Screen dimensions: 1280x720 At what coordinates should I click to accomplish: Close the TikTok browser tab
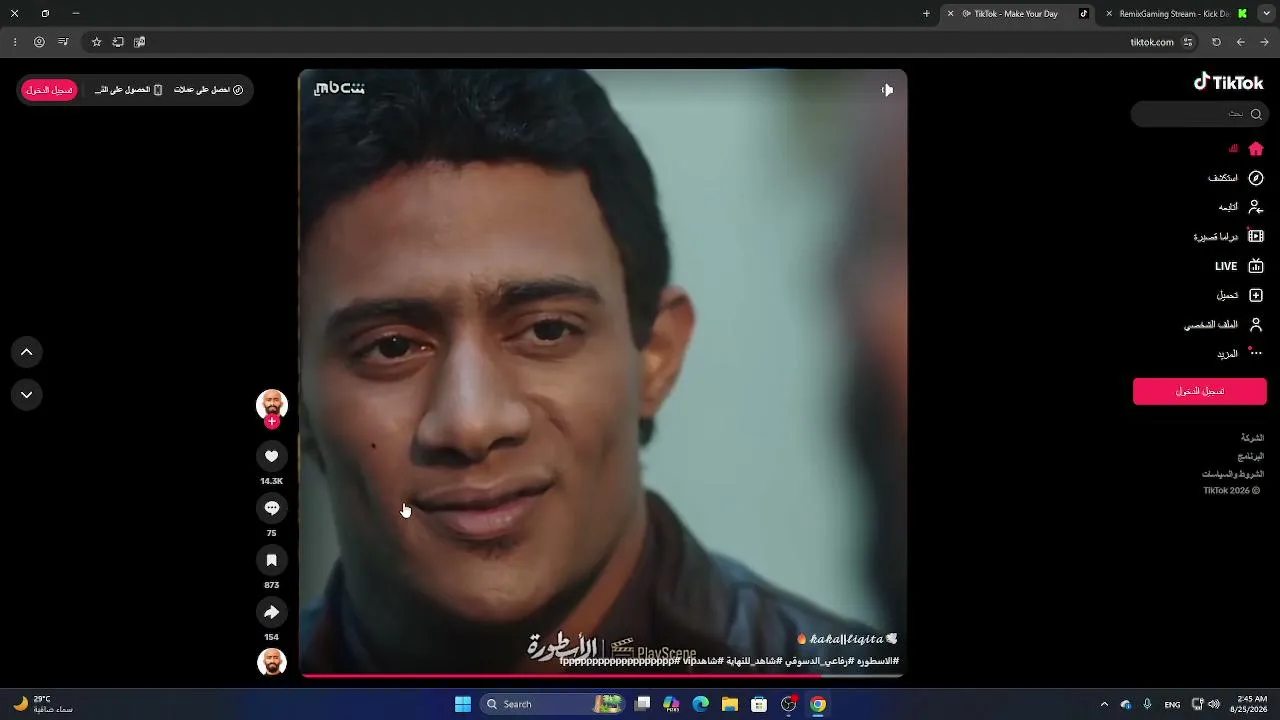point(950,14)
